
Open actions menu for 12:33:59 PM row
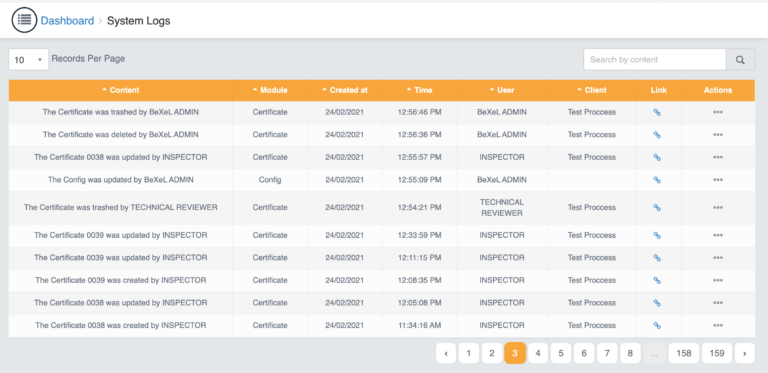718,235
